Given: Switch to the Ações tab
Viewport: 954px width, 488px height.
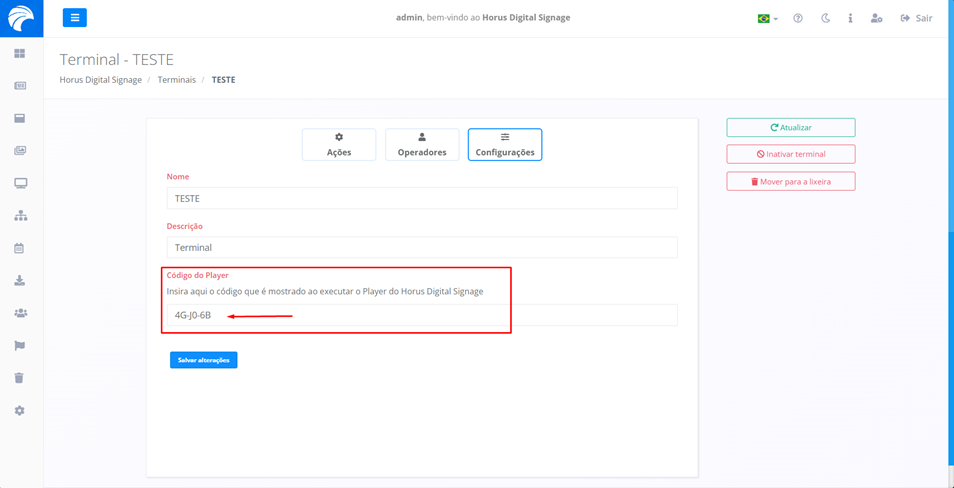Looking at the screenshot, I should [x=339, y=145].
